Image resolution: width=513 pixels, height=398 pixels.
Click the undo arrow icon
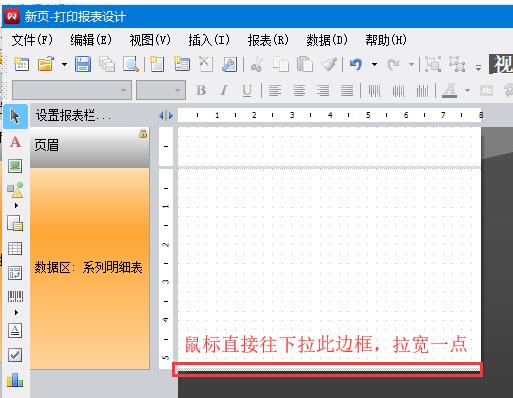[x=356, y=64]
